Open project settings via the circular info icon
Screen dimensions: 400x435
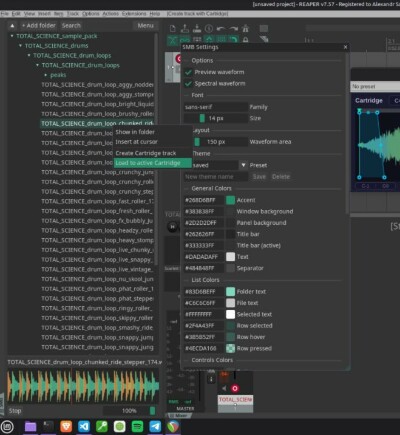209,29
